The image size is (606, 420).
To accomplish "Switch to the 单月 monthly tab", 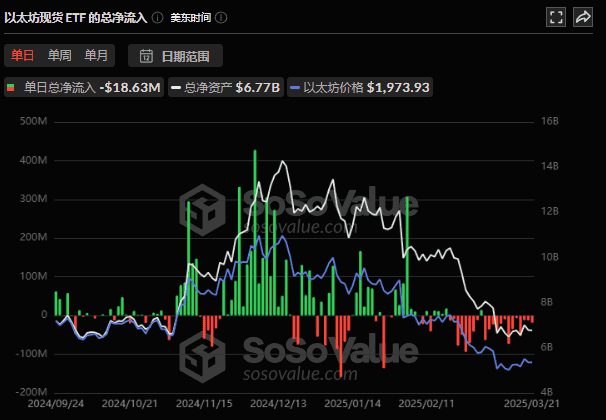I will click(97, 55).
